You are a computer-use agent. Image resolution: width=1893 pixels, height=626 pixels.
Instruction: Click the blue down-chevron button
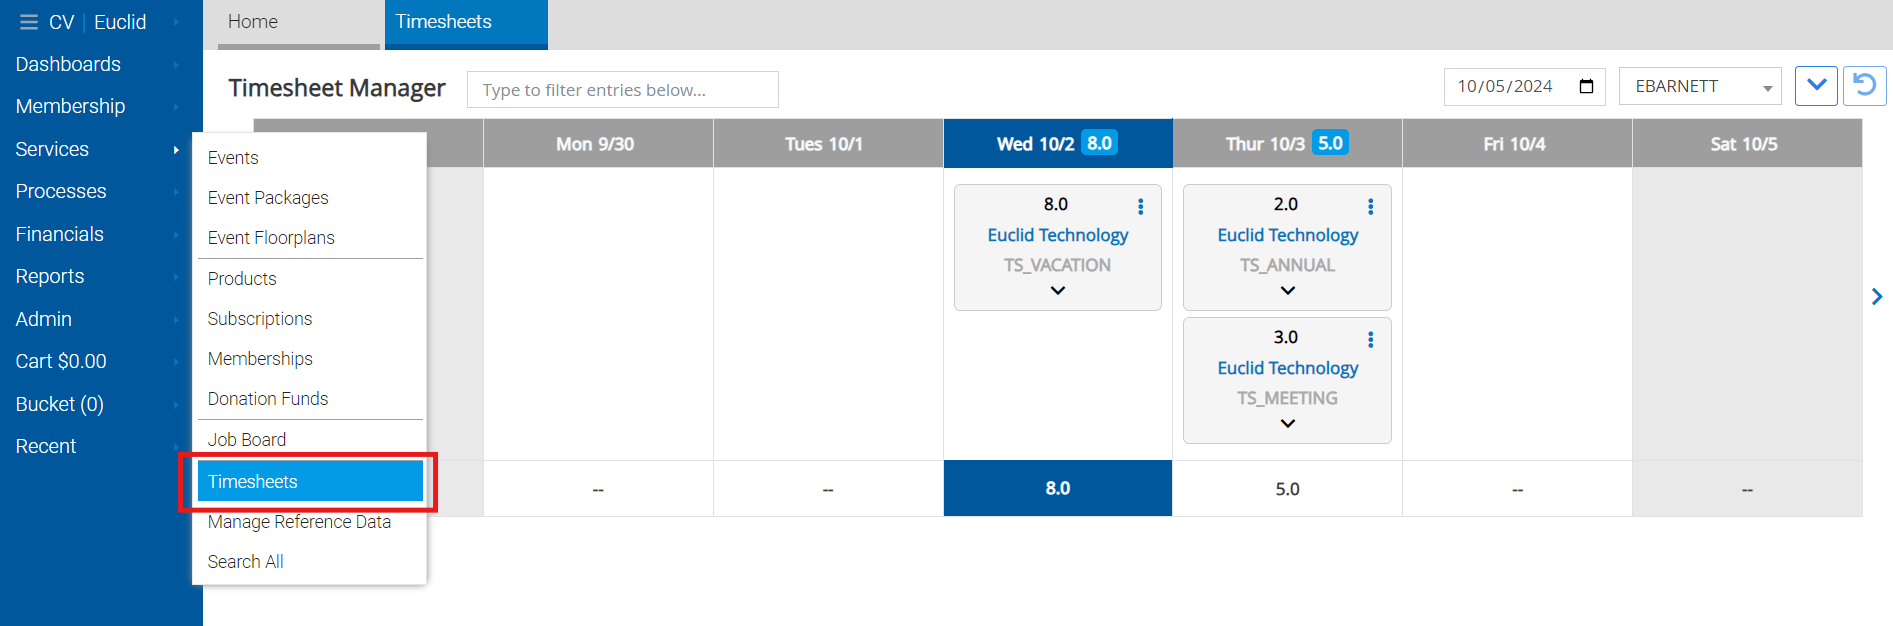click(x=1816, y=86)
